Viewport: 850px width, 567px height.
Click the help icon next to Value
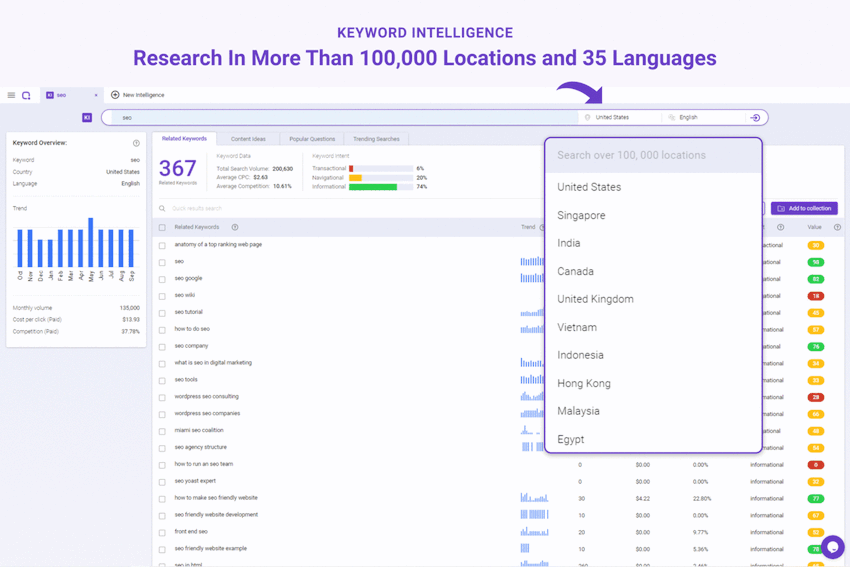pos(837,227)
